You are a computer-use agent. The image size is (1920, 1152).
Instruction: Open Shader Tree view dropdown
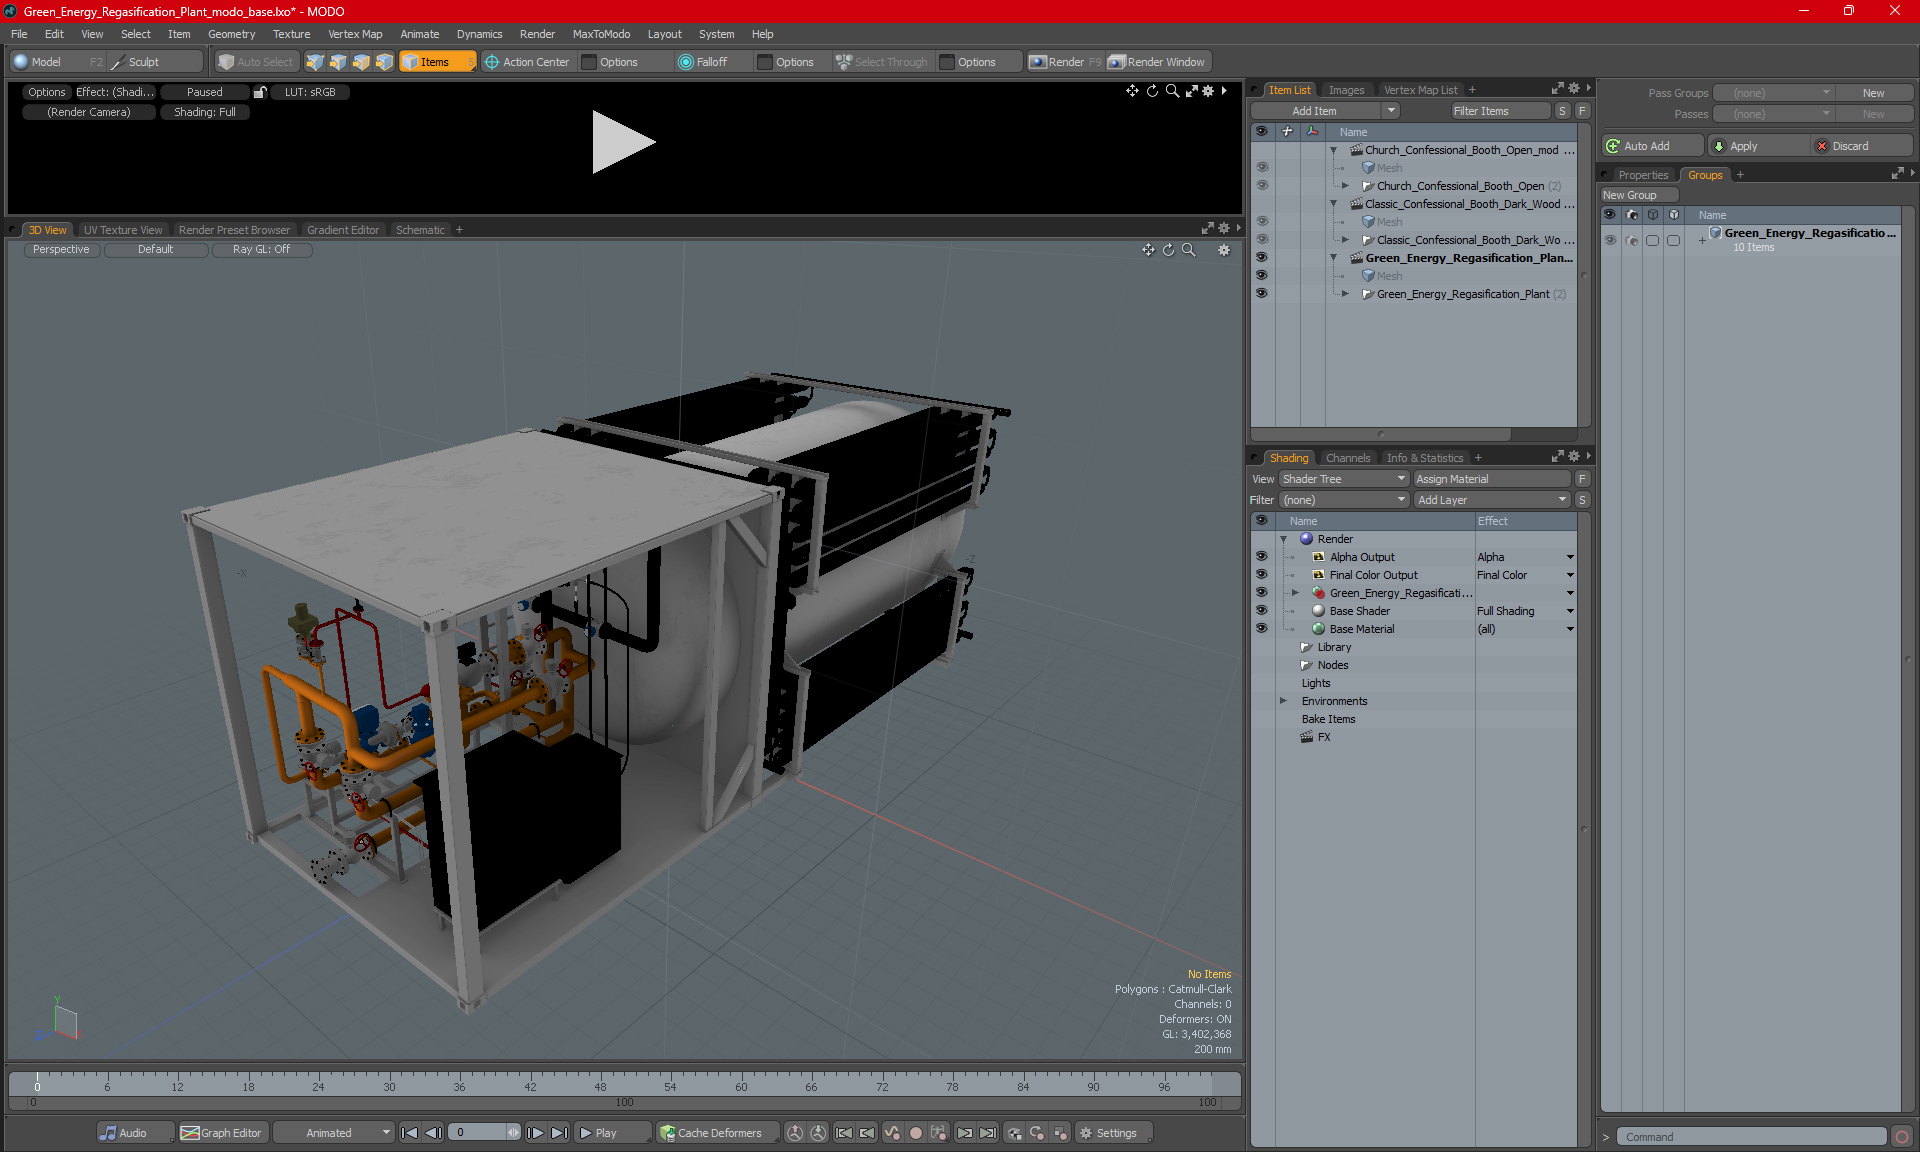tap(1344, 479)
